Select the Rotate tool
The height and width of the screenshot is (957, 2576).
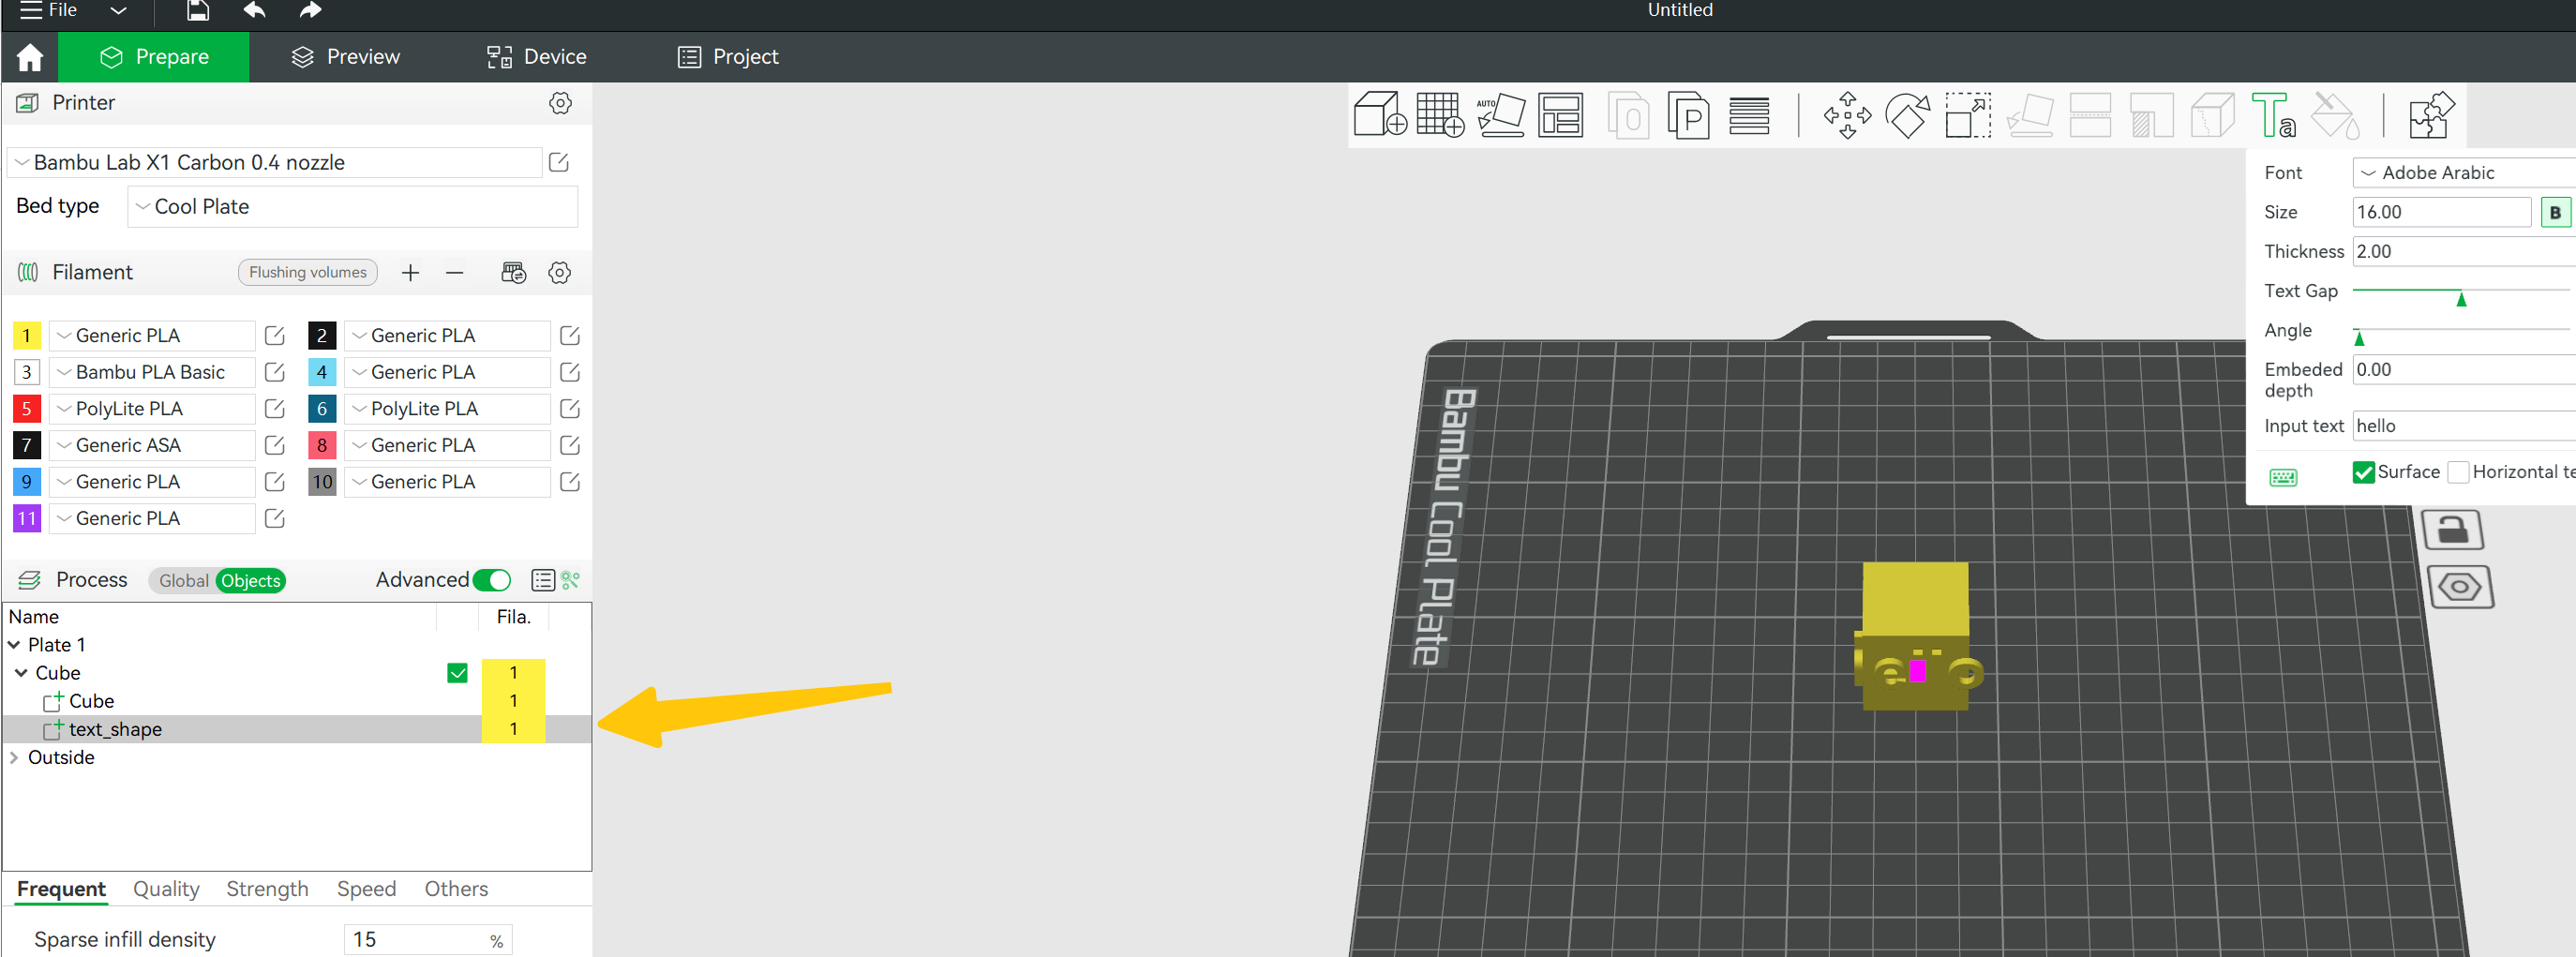(x=1907, y=115)
